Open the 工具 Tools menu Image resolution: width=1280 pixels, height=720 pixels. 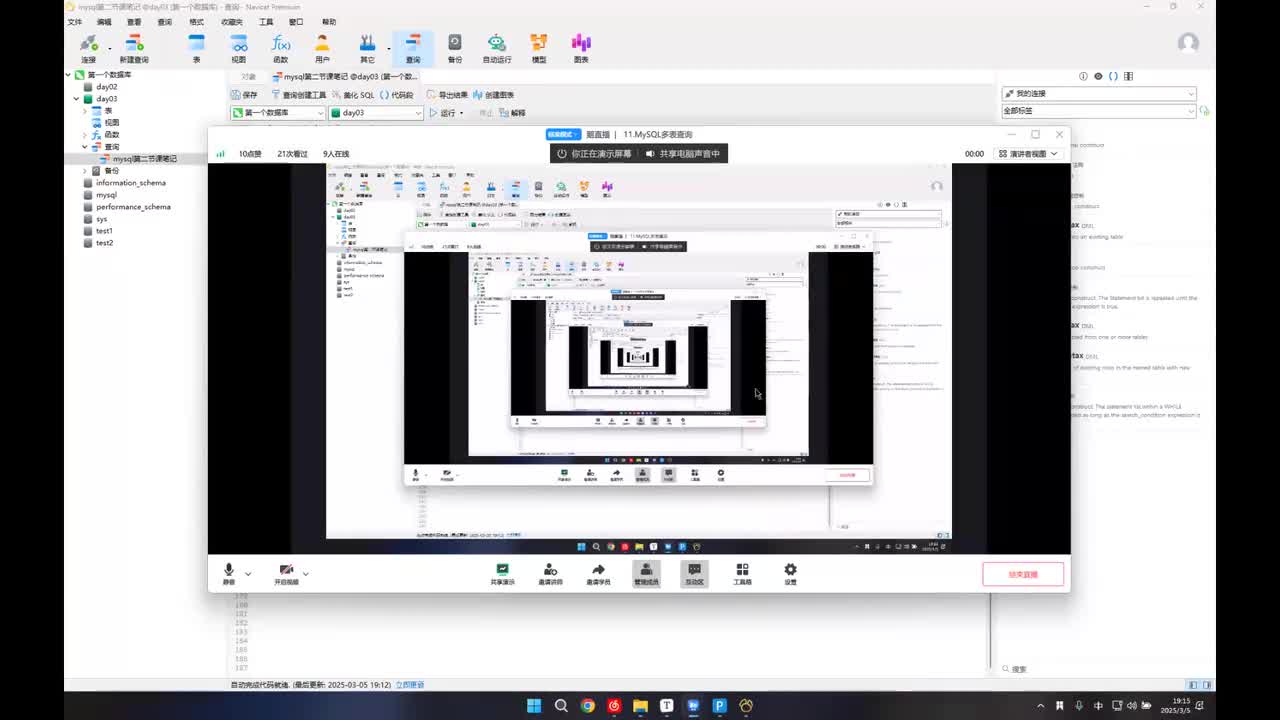pos(266,22)
